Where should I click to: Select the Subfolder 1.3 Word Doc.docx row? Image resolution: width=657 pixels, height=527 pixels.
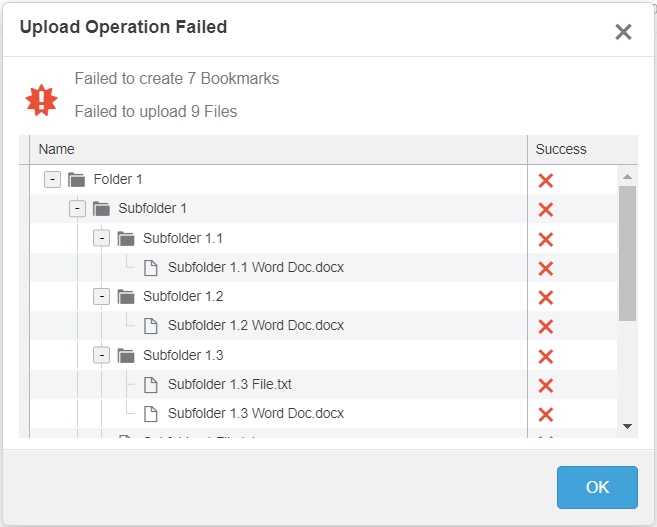click(x=256, y=413)
